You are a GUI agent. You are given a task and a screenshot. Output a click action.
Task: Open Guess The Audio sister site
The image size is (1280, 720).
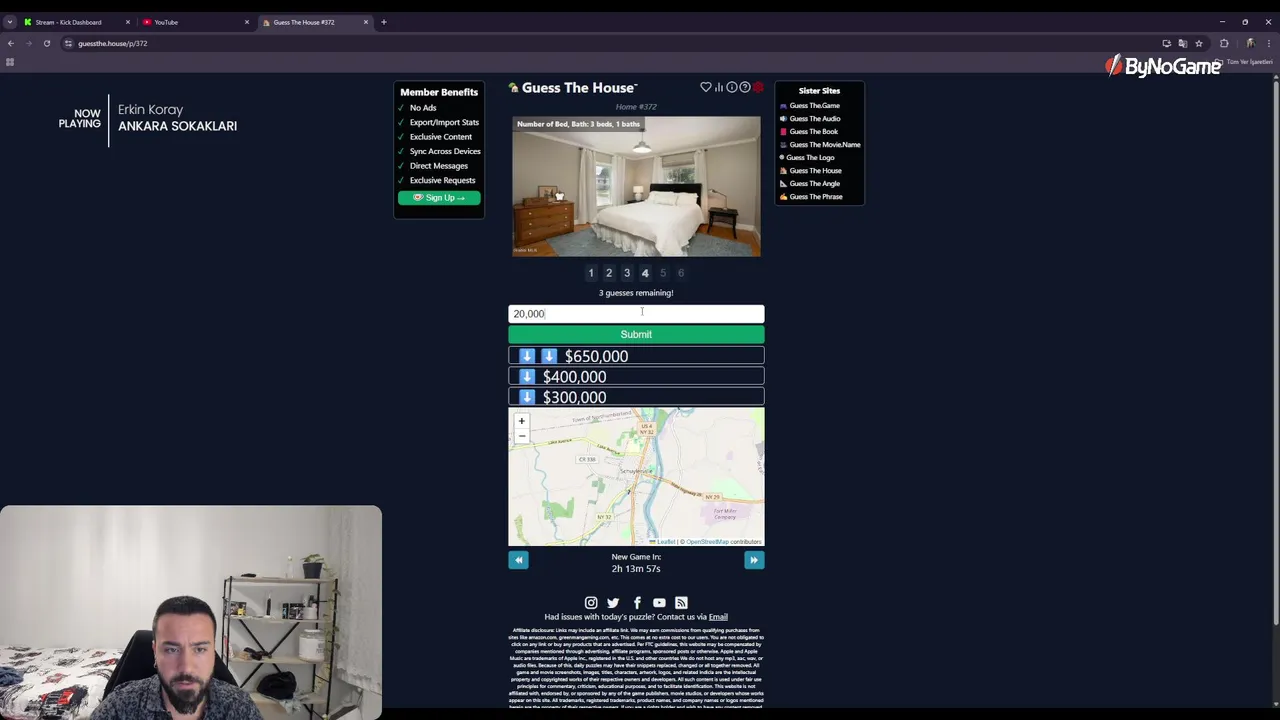[814, 119]
